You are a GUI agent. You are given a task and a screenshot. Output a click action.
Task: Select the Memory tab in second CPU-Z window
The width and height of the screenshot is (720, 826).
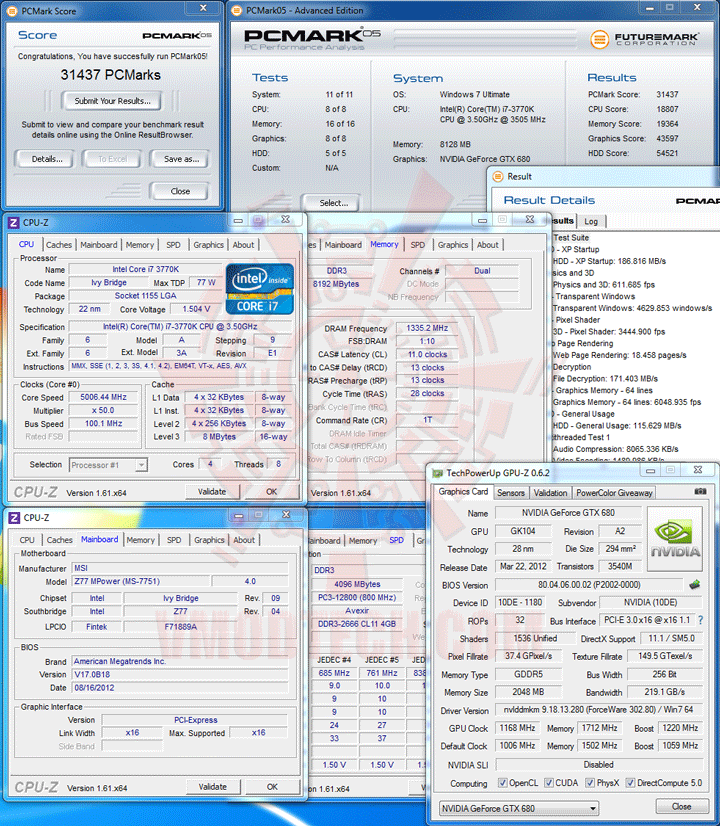tap(384, 244)
